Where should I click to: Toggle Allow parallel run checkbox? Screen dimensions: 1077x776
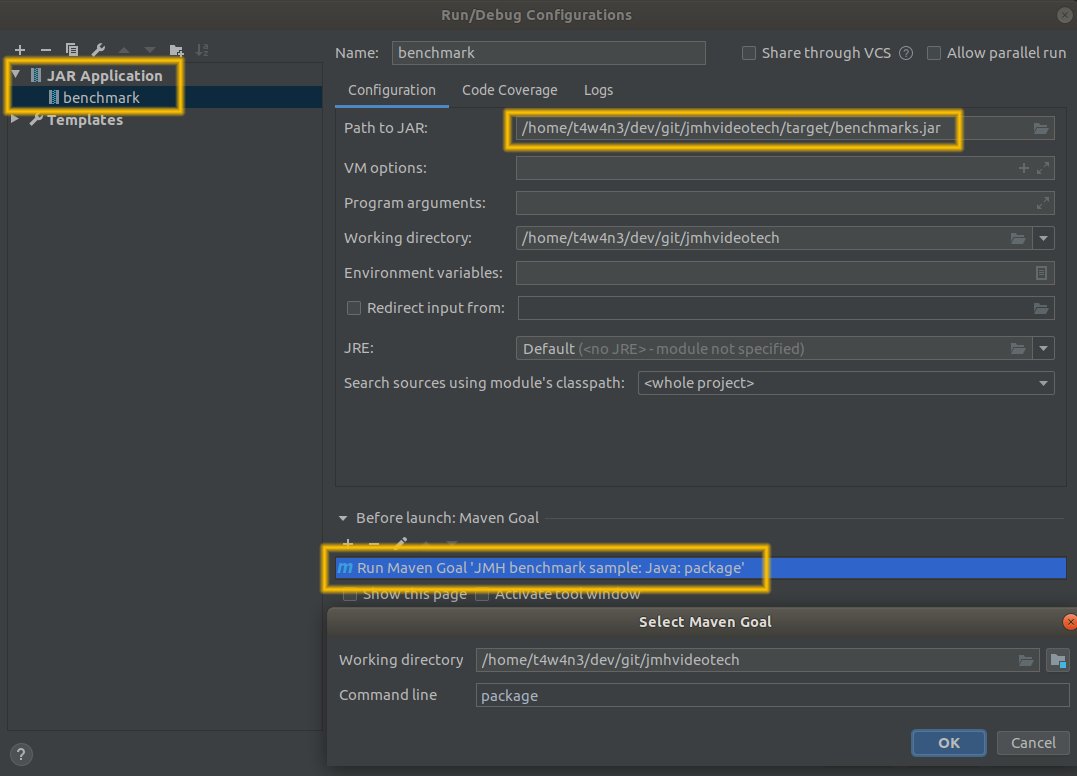[x=934, y=53]
